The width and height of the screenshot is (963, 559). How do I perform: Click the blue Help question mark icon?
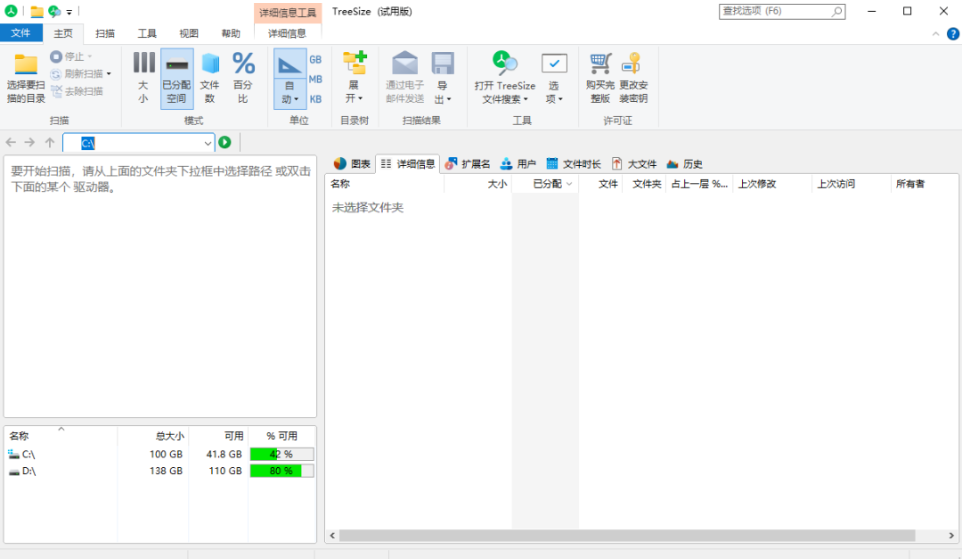point(953,34)
